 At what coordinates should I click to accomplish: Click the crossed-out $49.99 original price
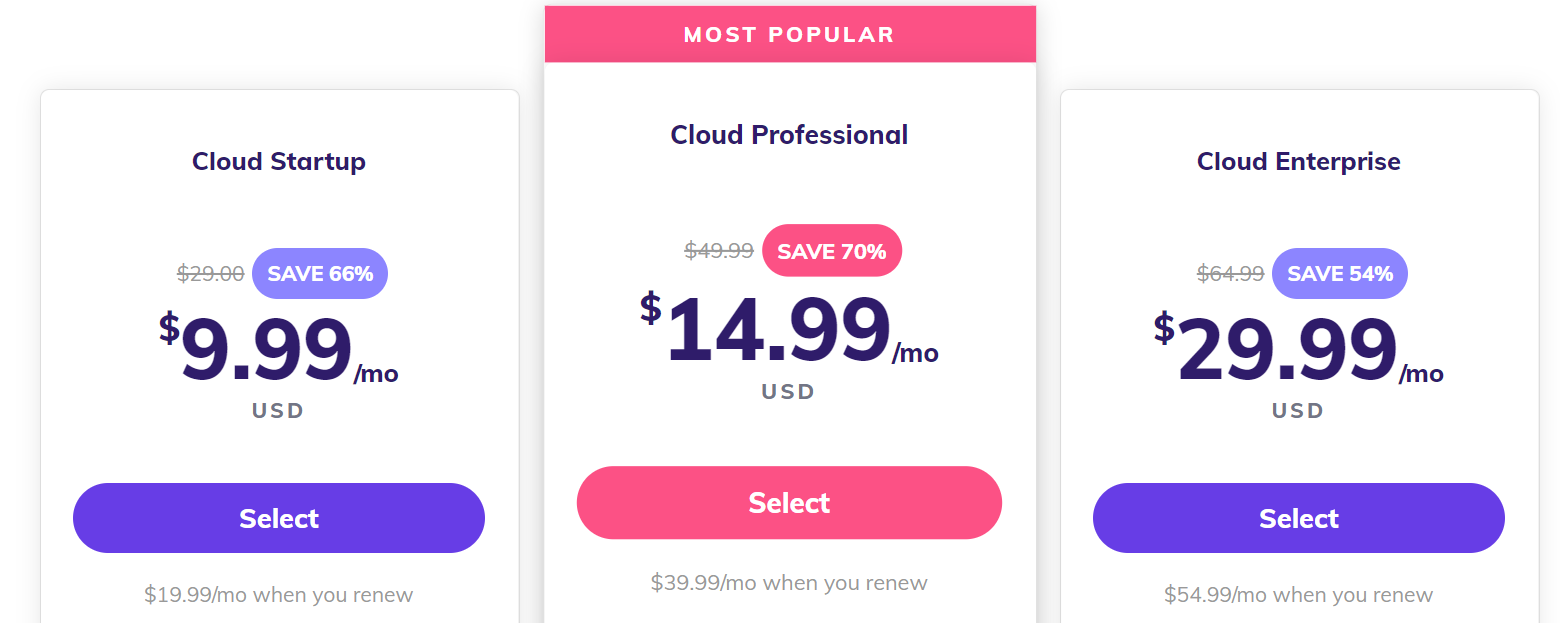pyautogui.click(x=719, y=250)
